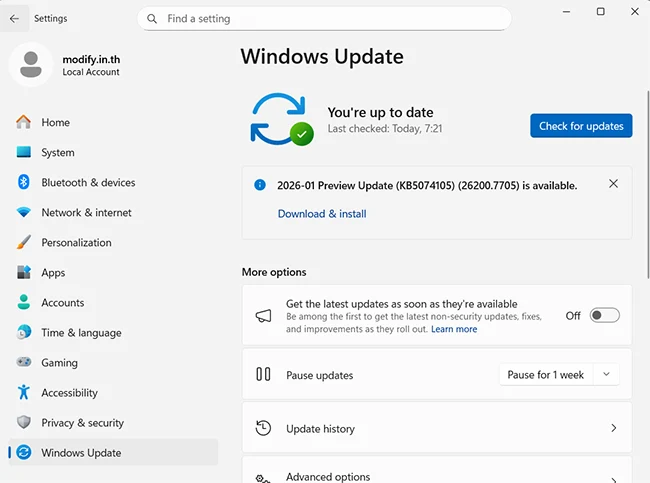Click the pause icon beside Pause updates
Viewport: 650px width, 483px height.
(263, 374)
